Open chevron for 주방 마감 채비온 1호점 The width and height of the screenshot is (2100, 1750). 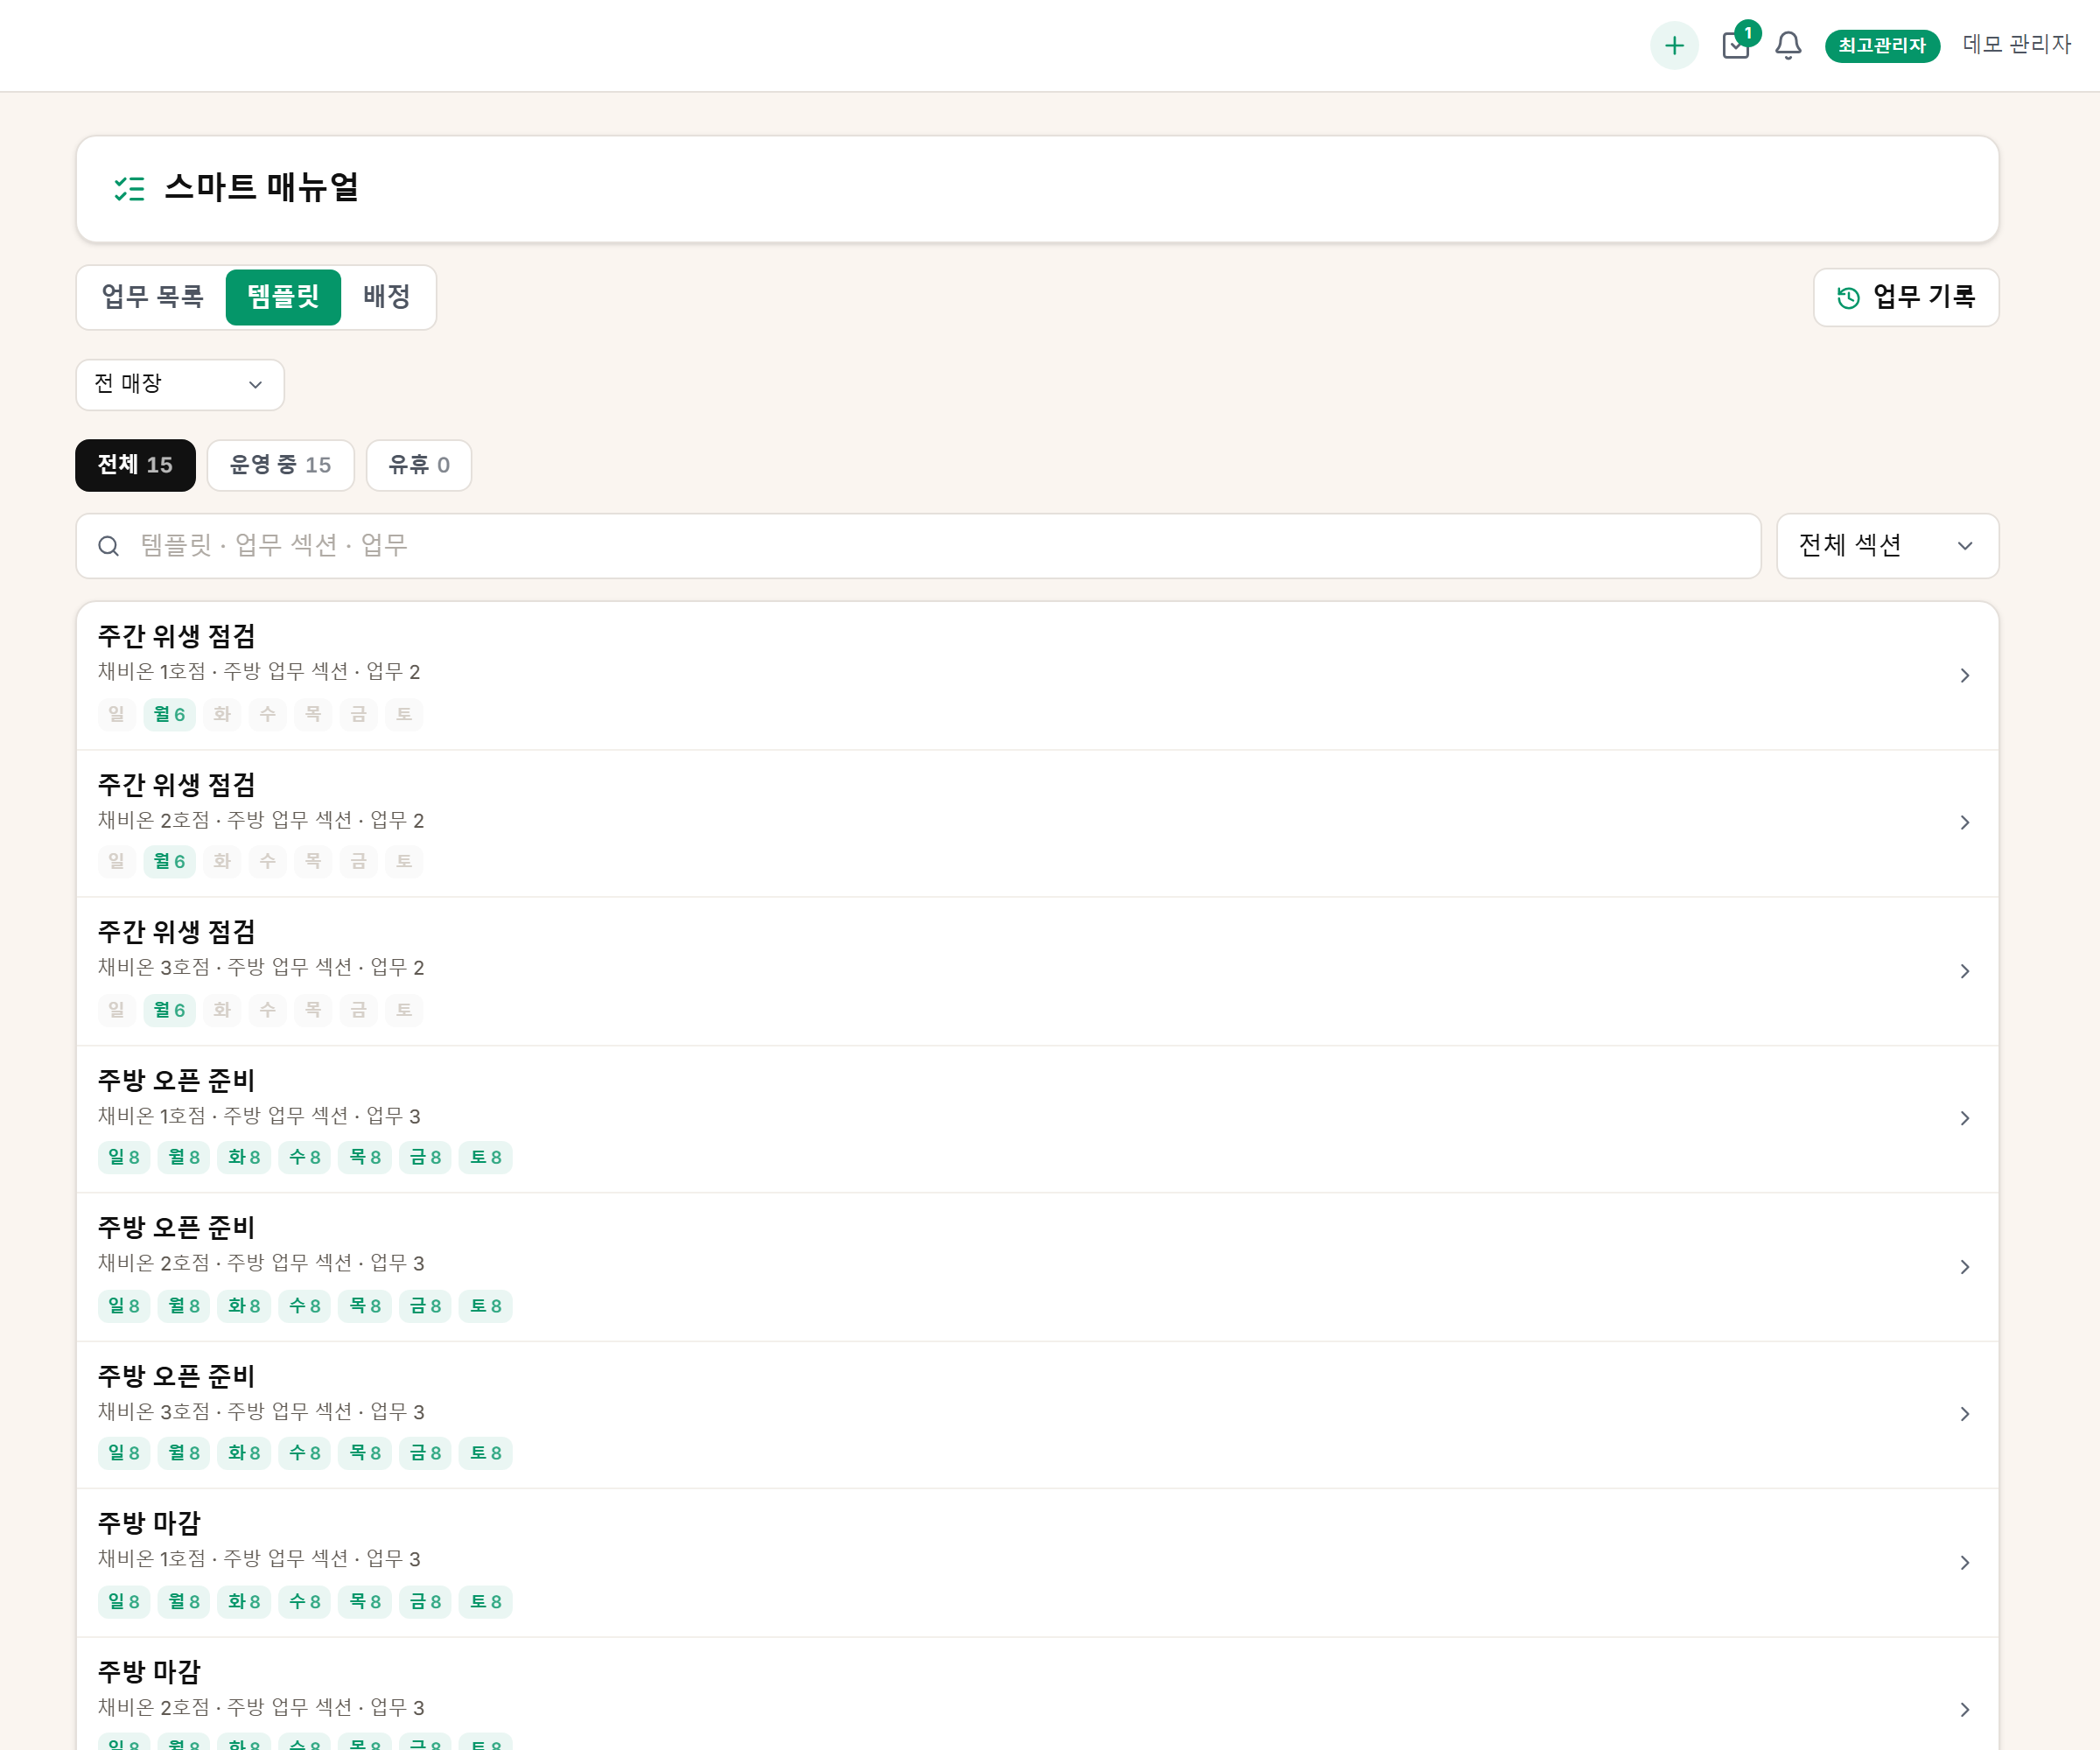(x=1964, y=1563)
